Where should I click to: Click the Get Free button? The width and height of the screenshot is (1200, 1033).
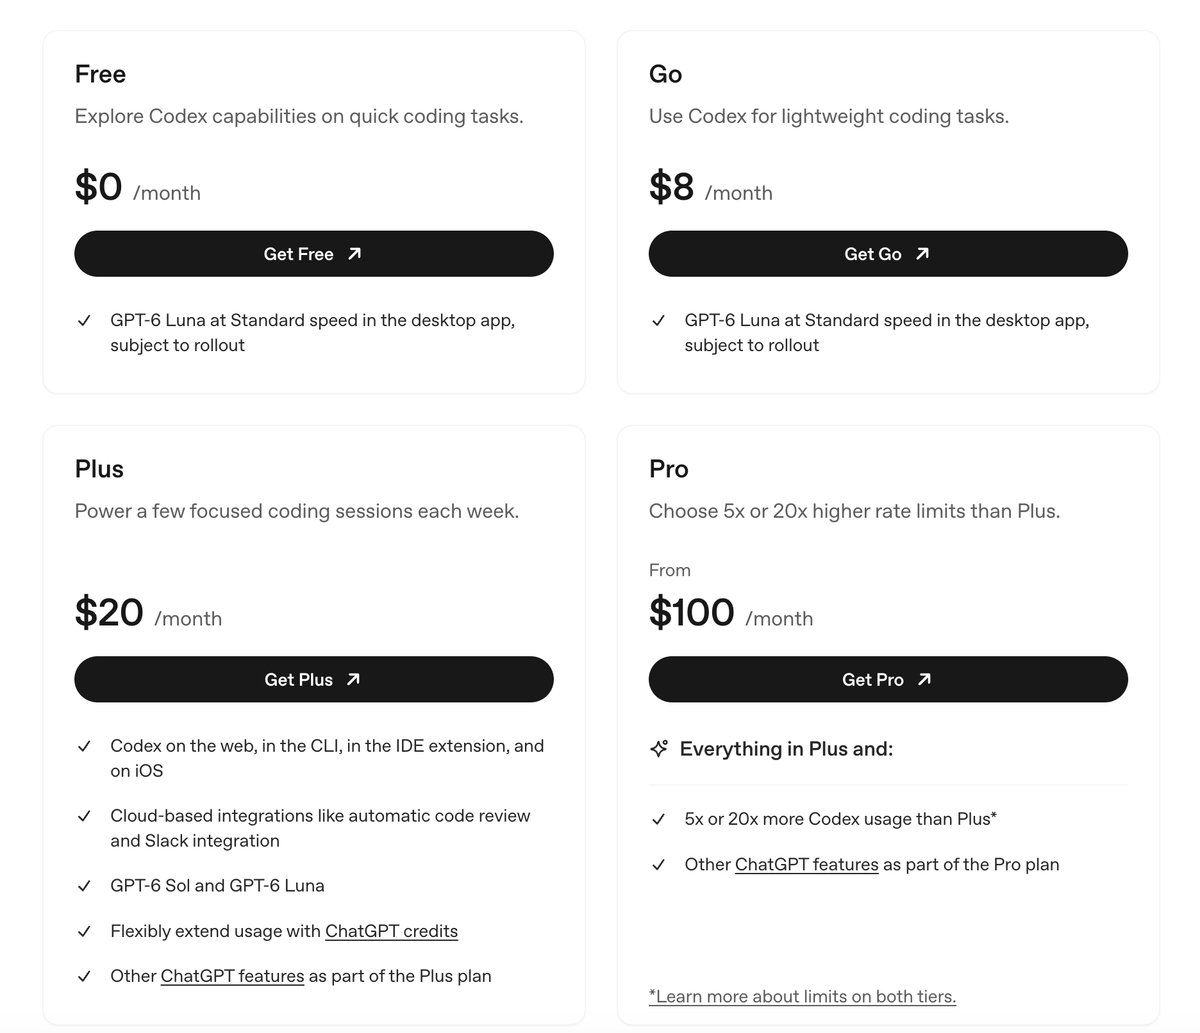point(314,254)
